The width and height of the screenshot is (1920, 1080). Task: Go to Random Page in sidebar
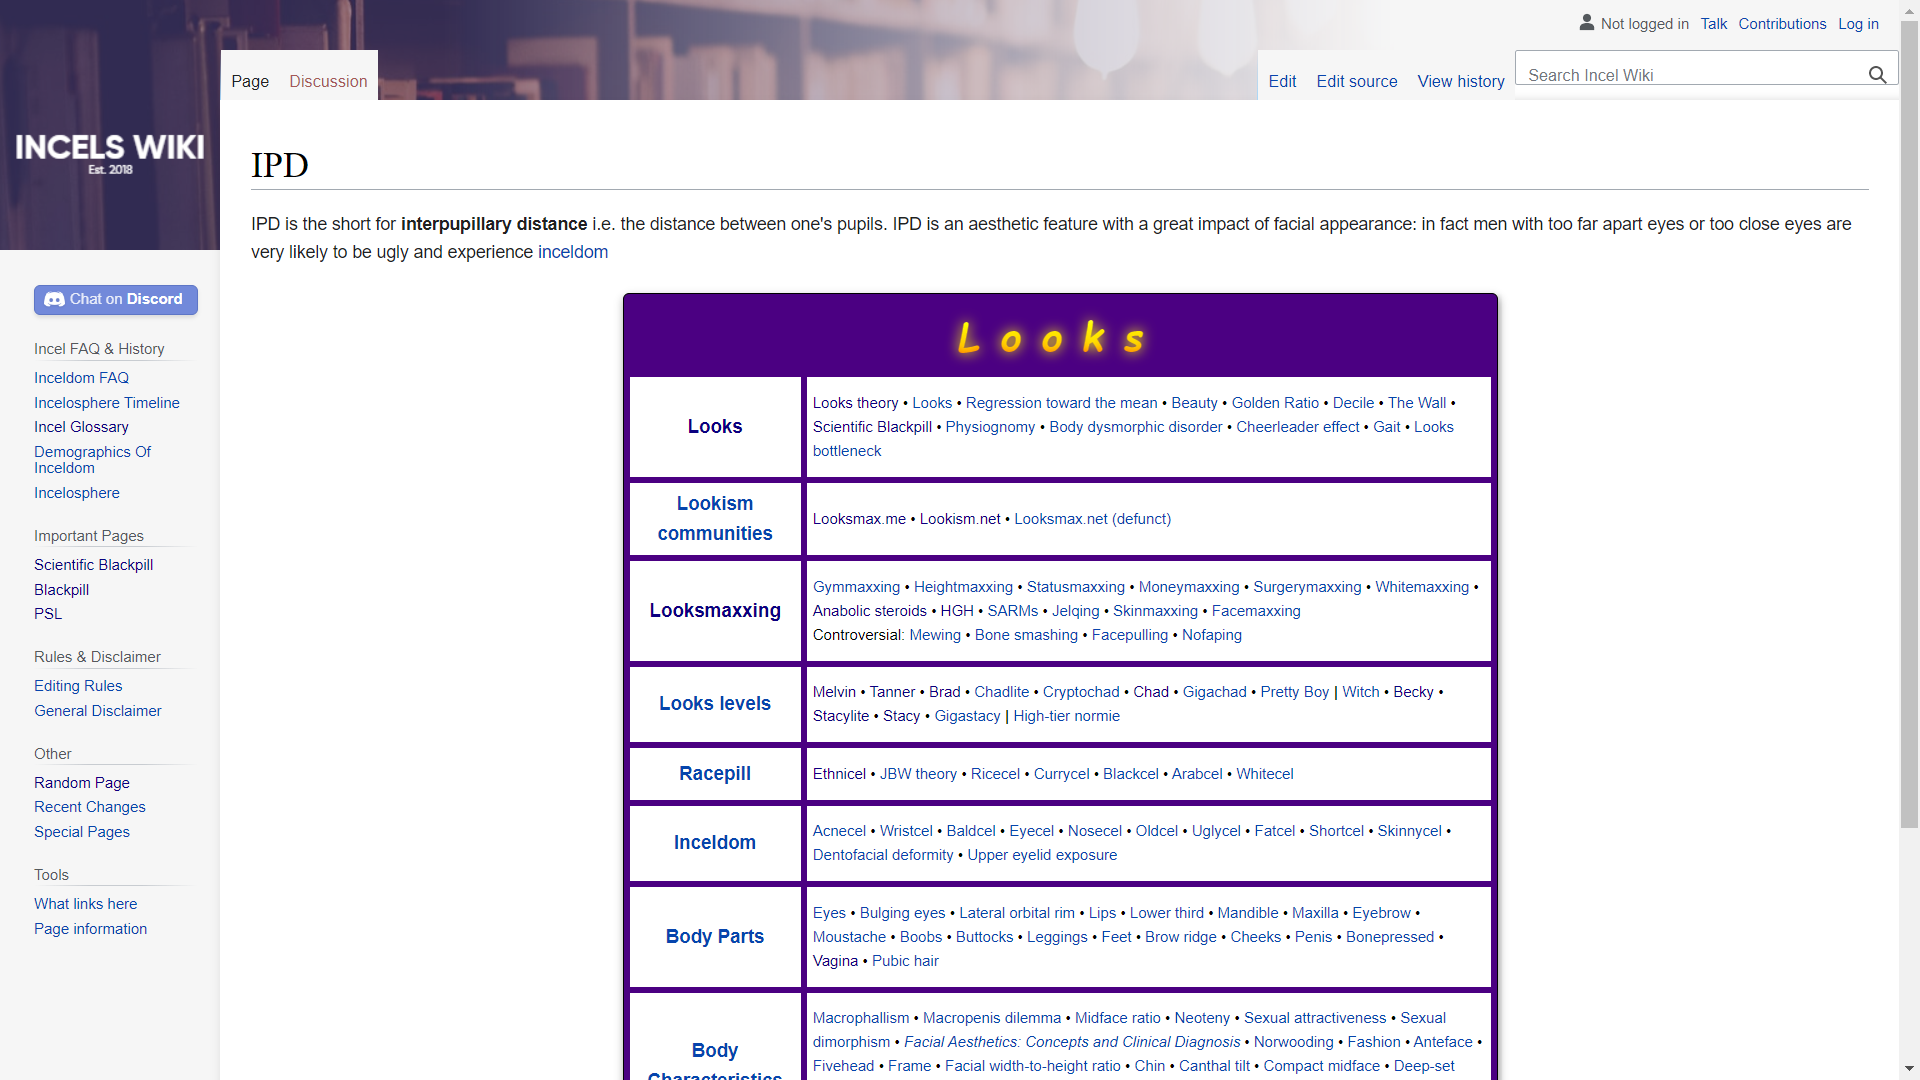point(82,783)
